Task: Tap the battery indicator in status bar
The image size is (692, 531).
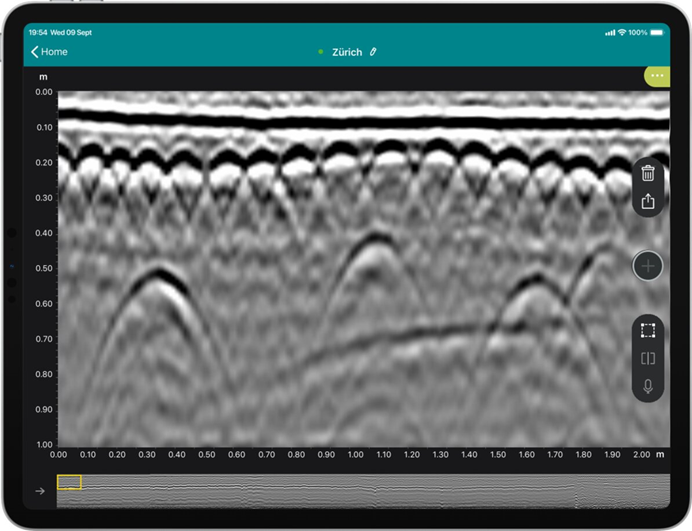Action: click(657, 33)
